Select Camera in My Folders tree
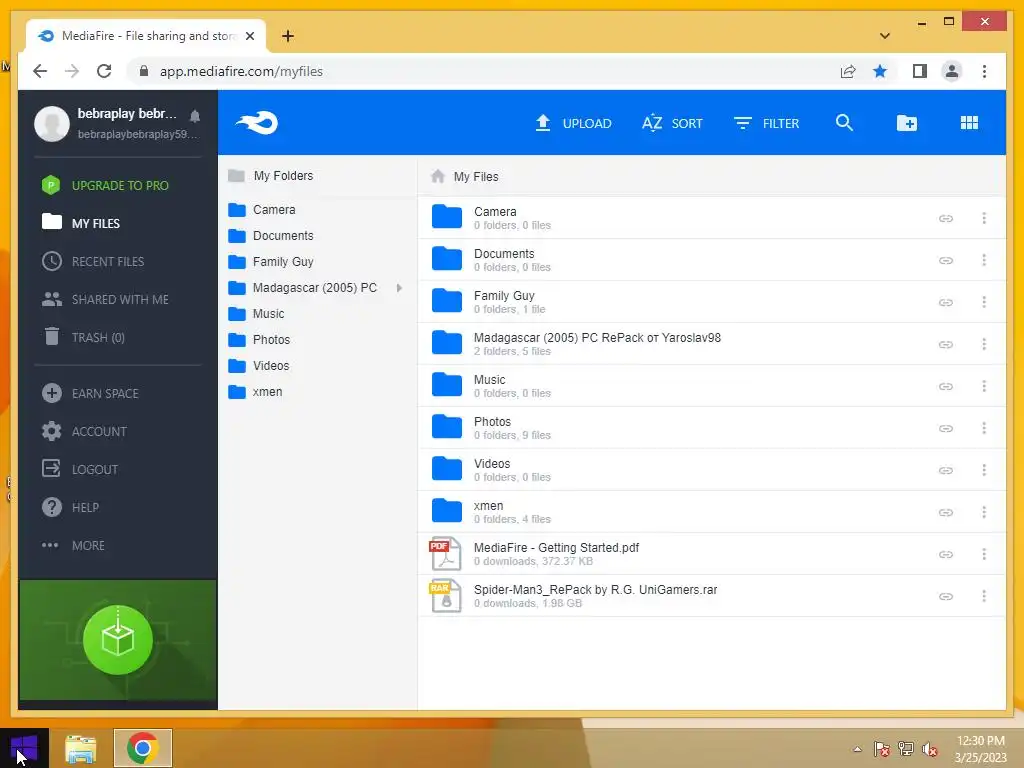The width and height of the screenshot is (1024, 768). 262,210
